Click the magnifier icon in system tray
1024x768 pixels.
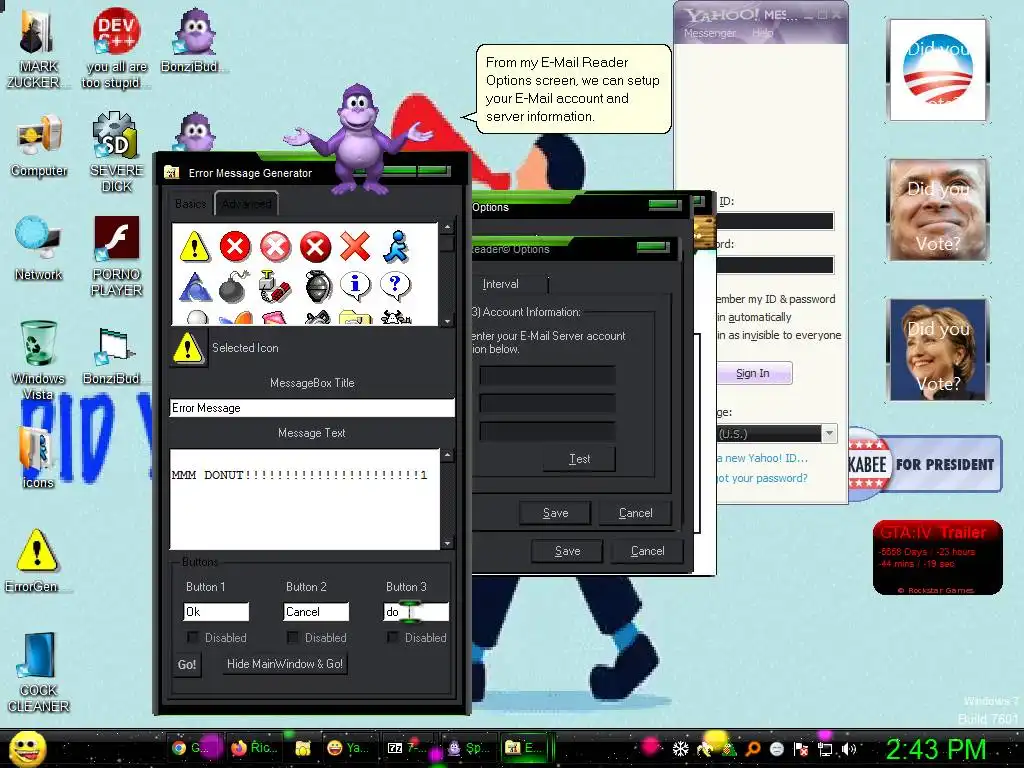pyautogui.click(x=753, y=749)
